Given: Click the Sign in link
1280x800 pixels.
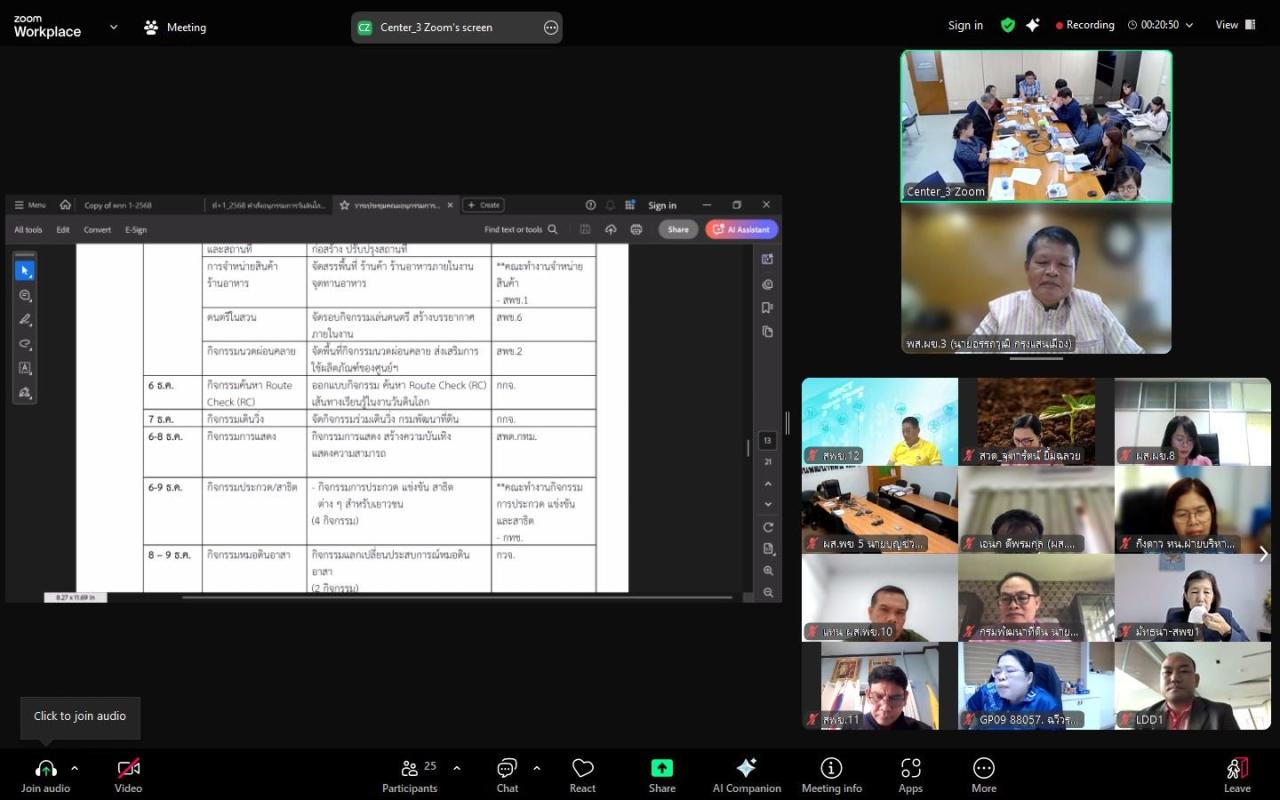Looking at the screenshot, I should [965, 25].
